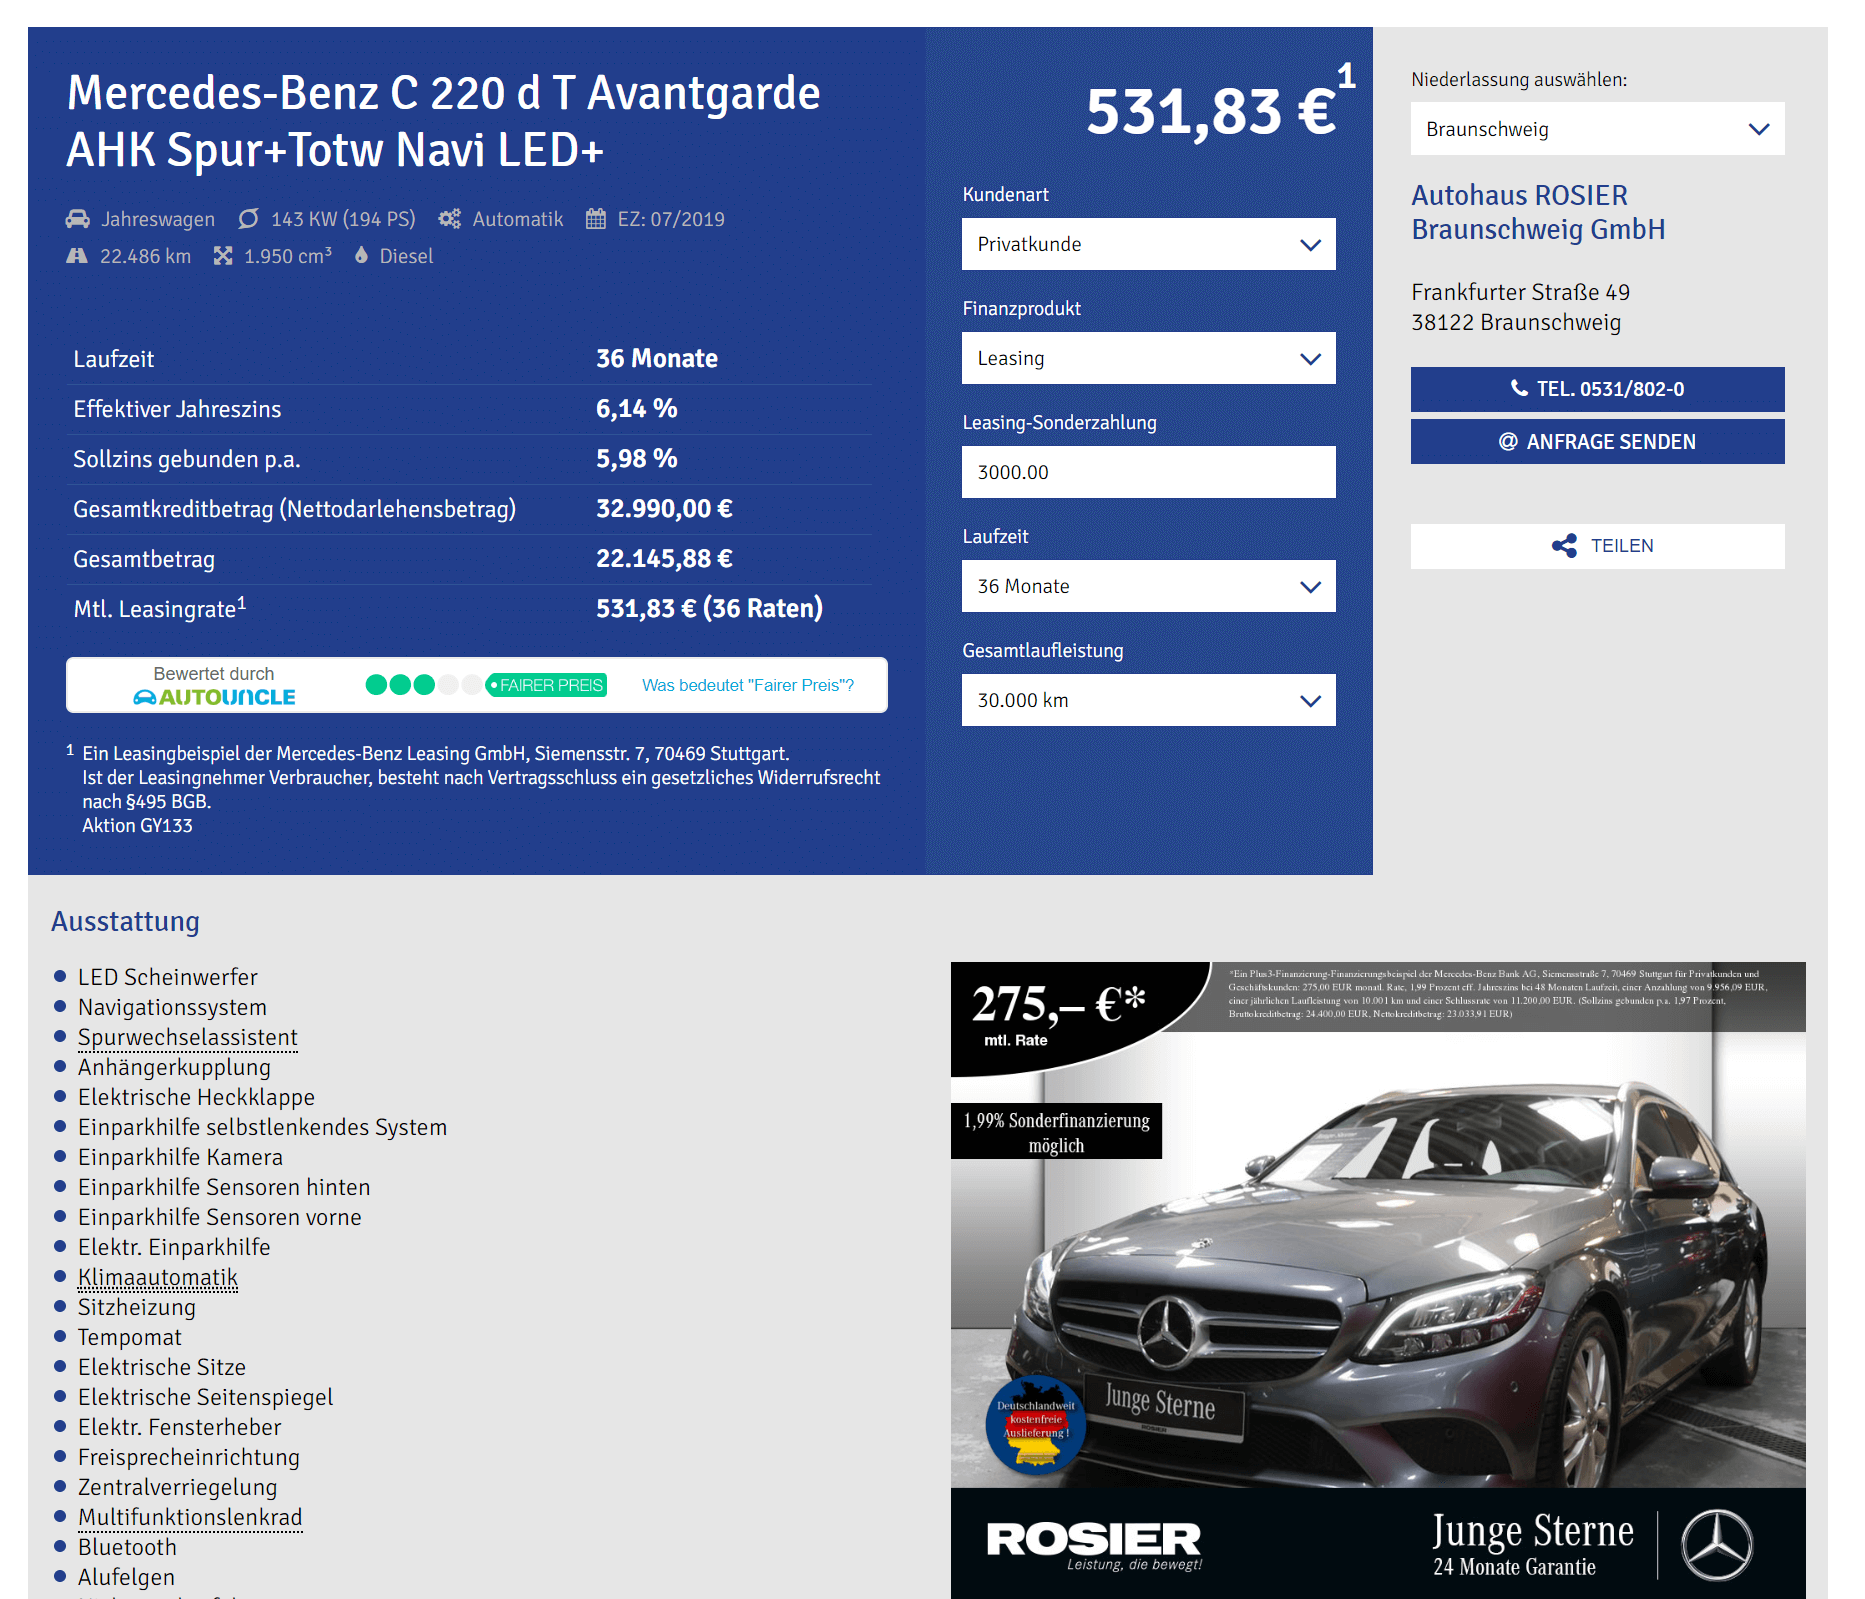Click the Klimaautomatik equipment term
Viewport: 1865px width, 1599px height.
(x=158, y=1277)
